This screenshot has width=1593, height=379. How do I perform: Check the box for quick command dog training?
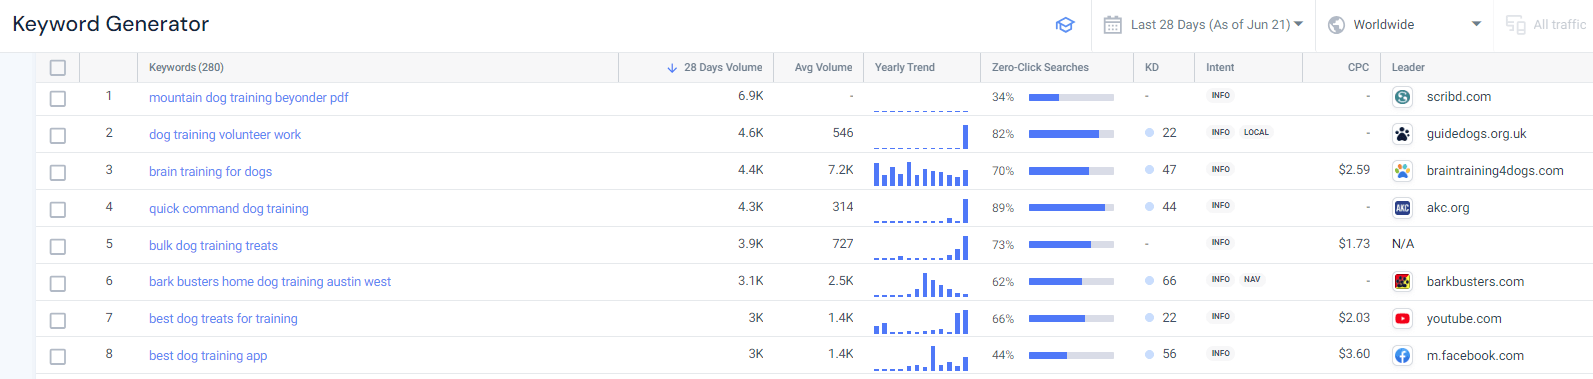[58, 210]
